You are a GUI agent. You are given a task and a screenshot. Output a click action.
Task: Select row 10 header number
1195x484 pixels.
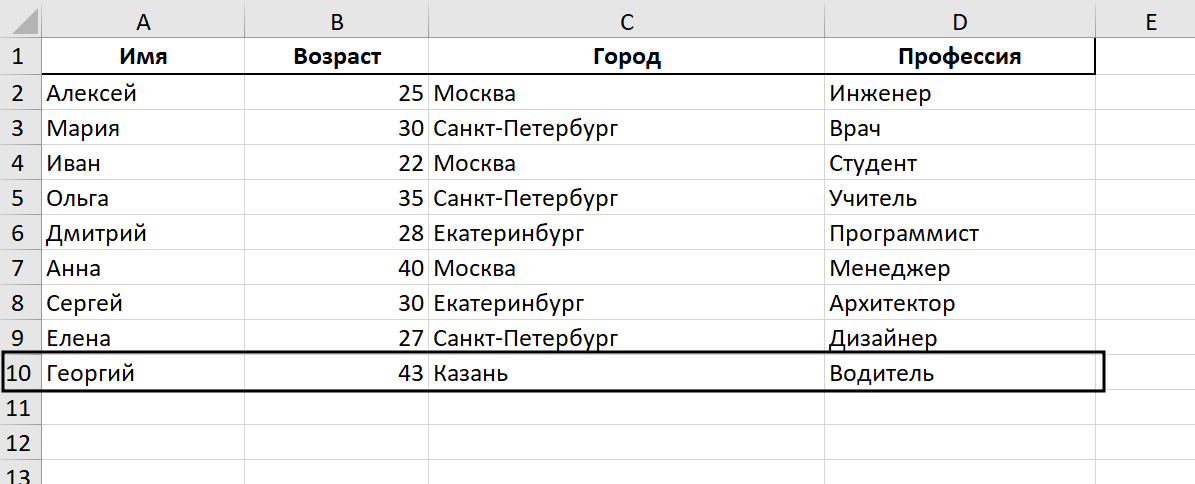20,374
